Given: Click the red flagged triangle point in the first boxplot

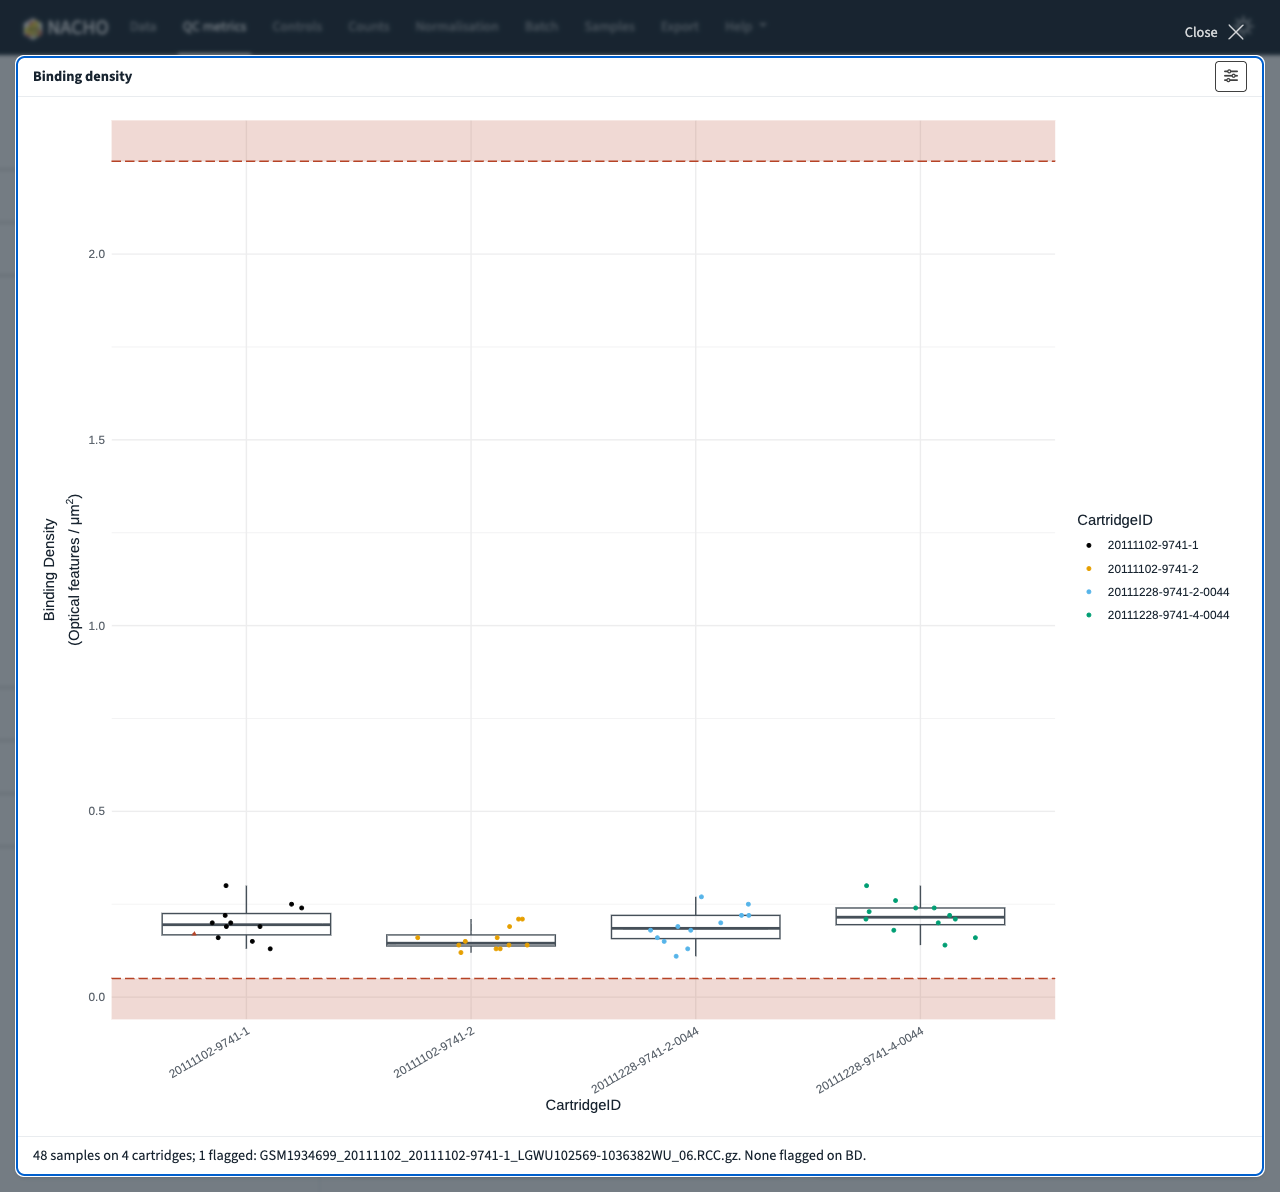Looking at the screenshot, I should click(194, 934).
